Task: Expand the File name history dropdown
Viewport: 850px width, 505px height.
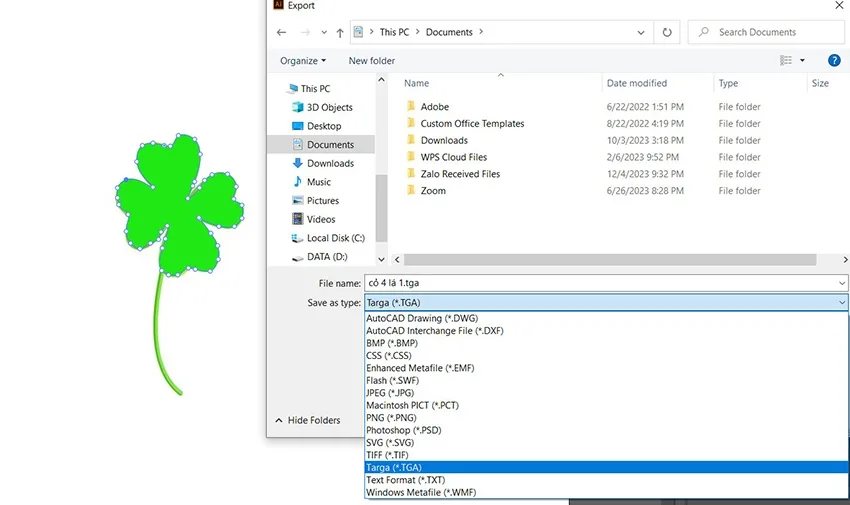Action: pyautogui.click(x=841, y=283)
